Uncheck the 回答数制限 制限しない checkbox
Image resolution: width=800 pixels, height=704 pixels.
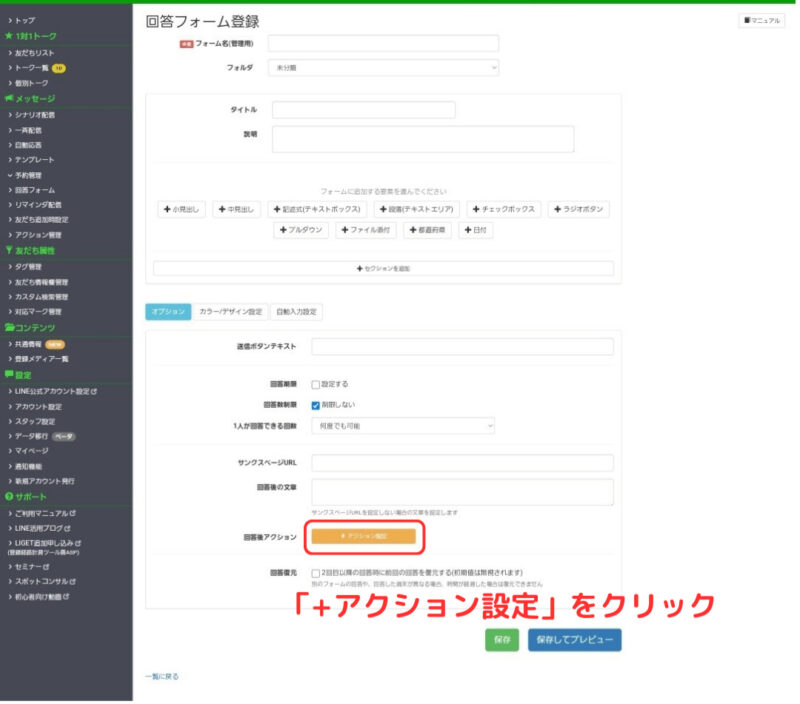tap(316, 407)
